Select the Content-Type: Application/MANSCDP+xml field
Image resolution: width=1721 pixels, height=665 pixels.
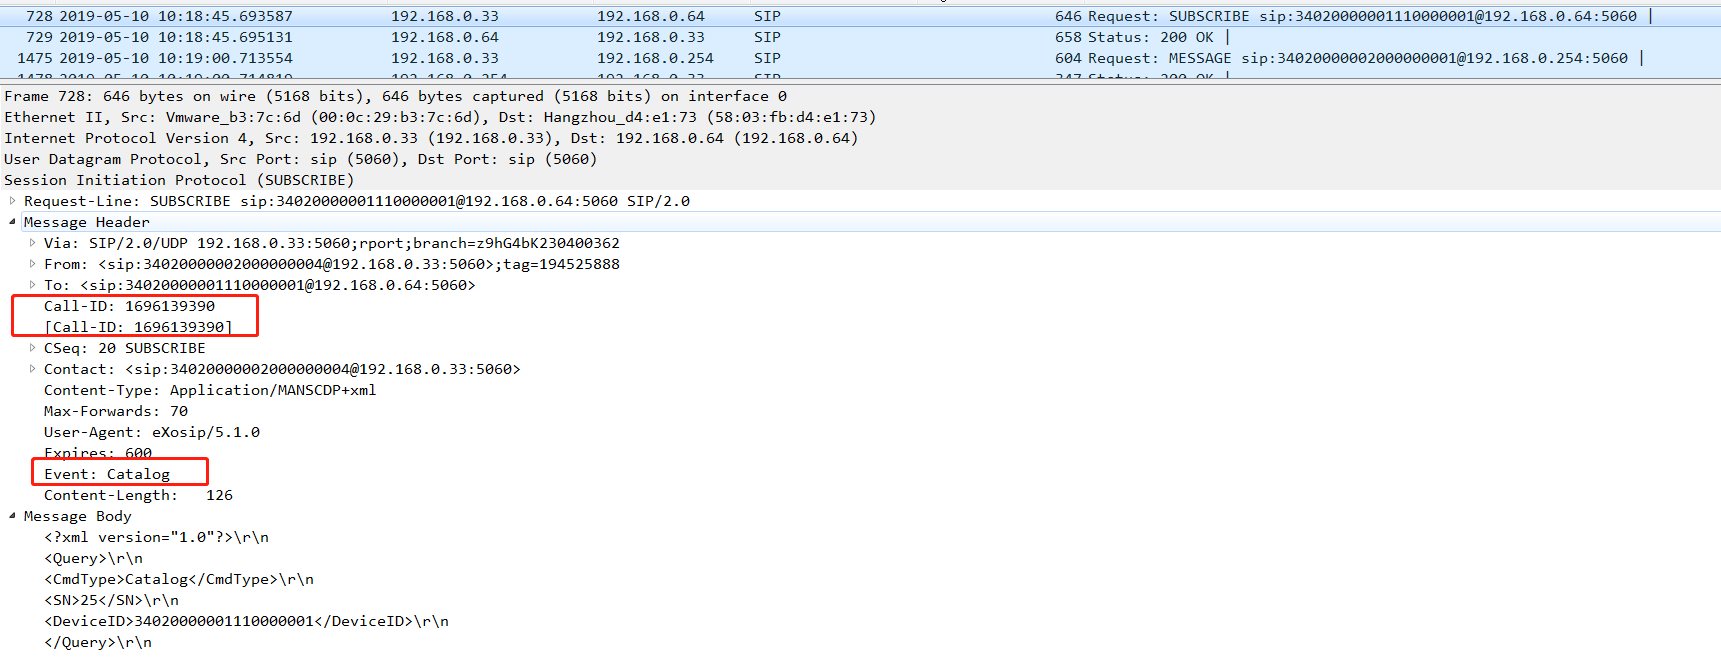pos(210,390)
